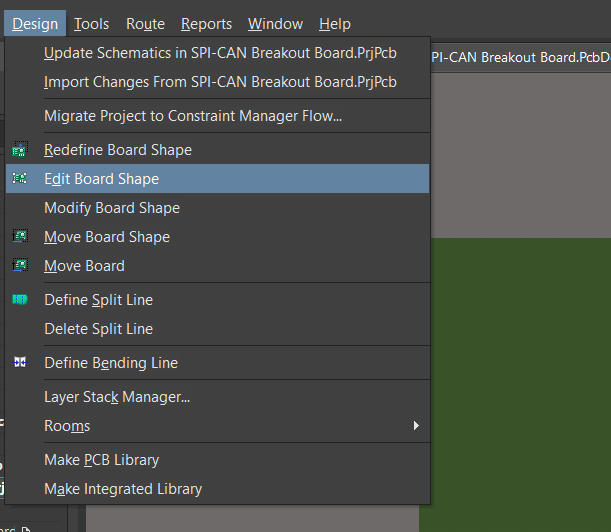The width and height of the screenshot is (611, 532).
Task: Select Move Board entry
Action: pyautogui.click(x=218, y=265)
